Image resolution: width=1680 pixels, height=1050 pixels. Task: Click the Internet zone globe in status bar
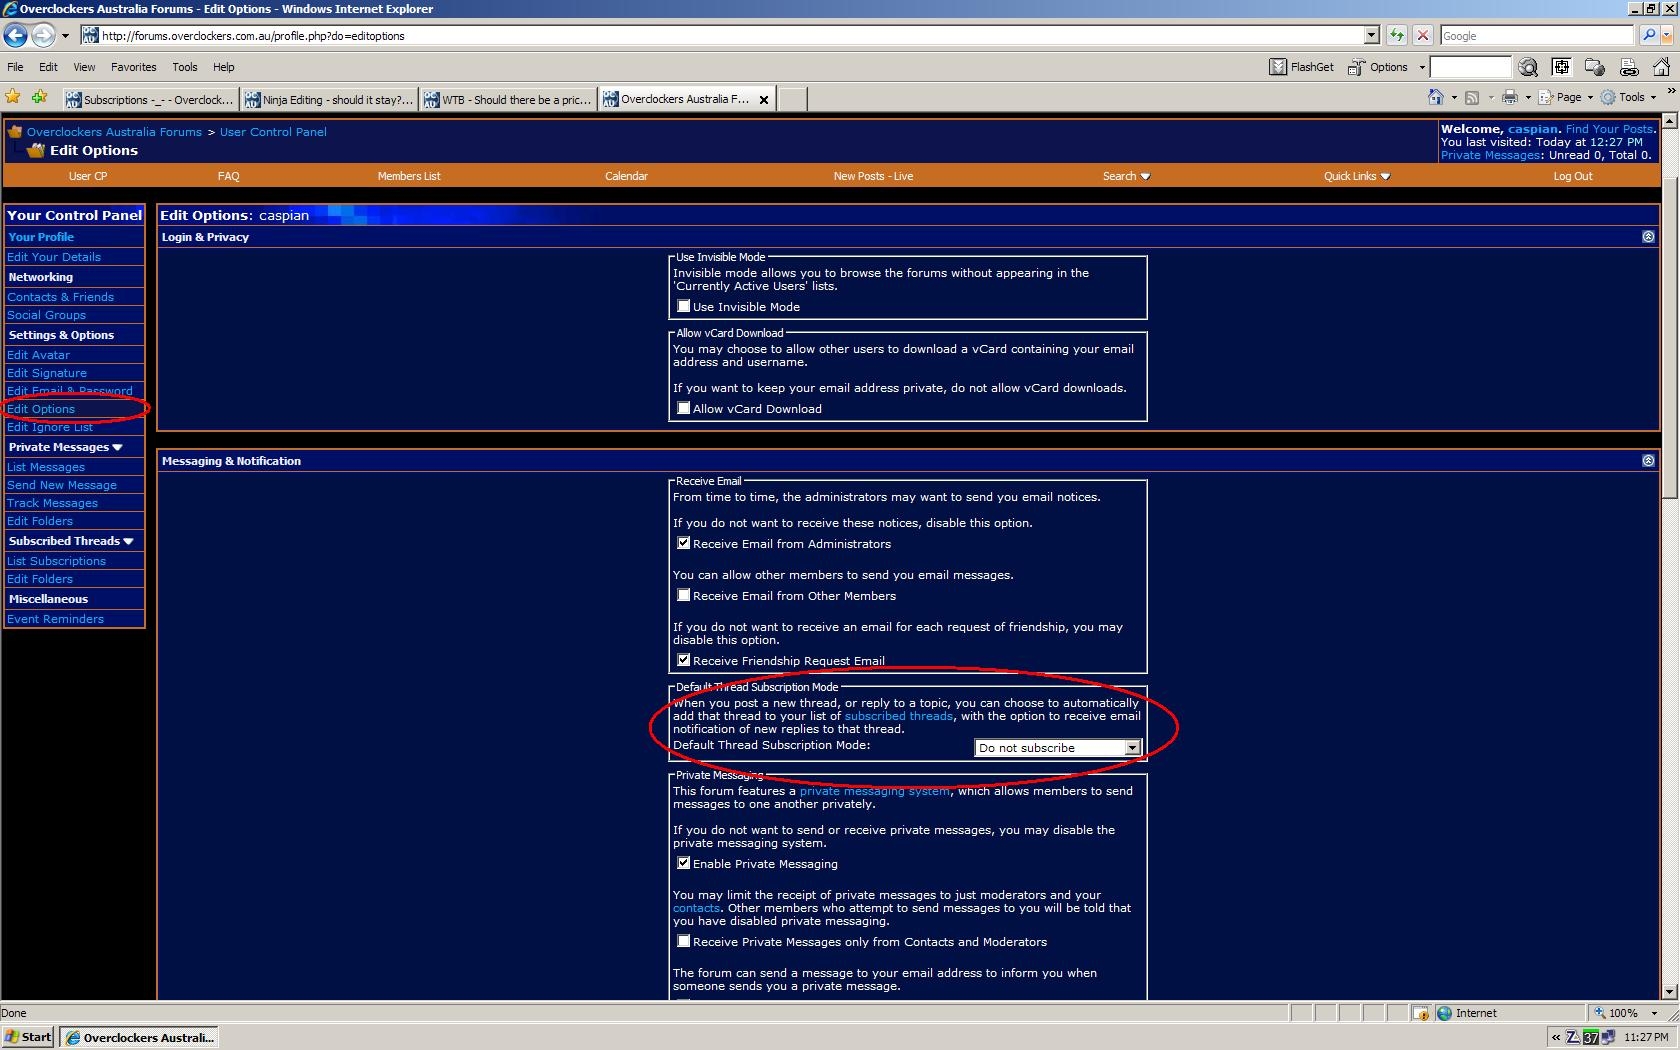pyautogui.click(x=1444, y=1013)
